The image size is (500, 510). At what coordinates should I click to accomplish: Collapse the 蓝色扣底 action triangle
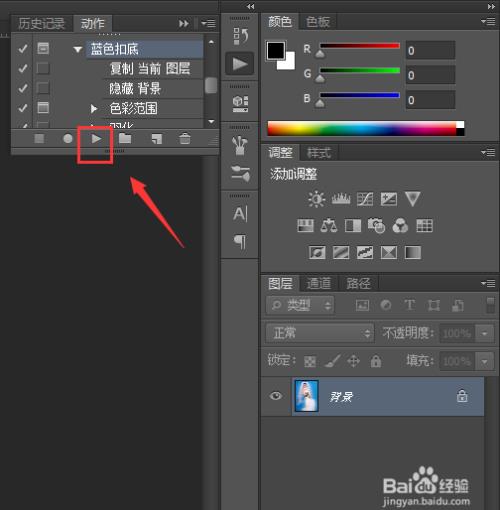coord(78,50)
